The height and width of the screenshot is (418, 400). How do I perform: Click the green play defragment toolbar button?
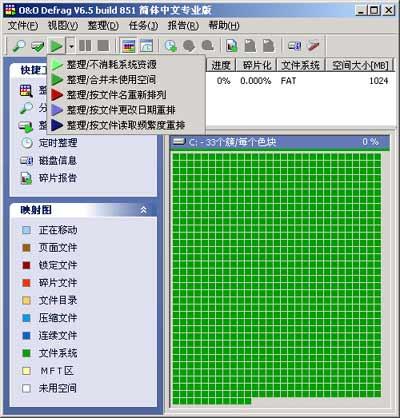tap(56, 46)
